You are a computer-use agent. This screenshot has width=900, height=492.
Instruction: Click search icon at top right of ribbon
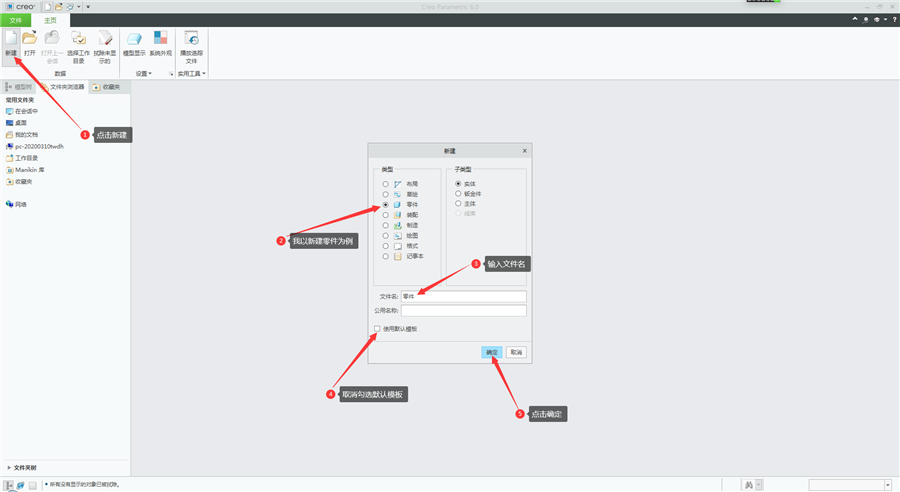point(866,20)
